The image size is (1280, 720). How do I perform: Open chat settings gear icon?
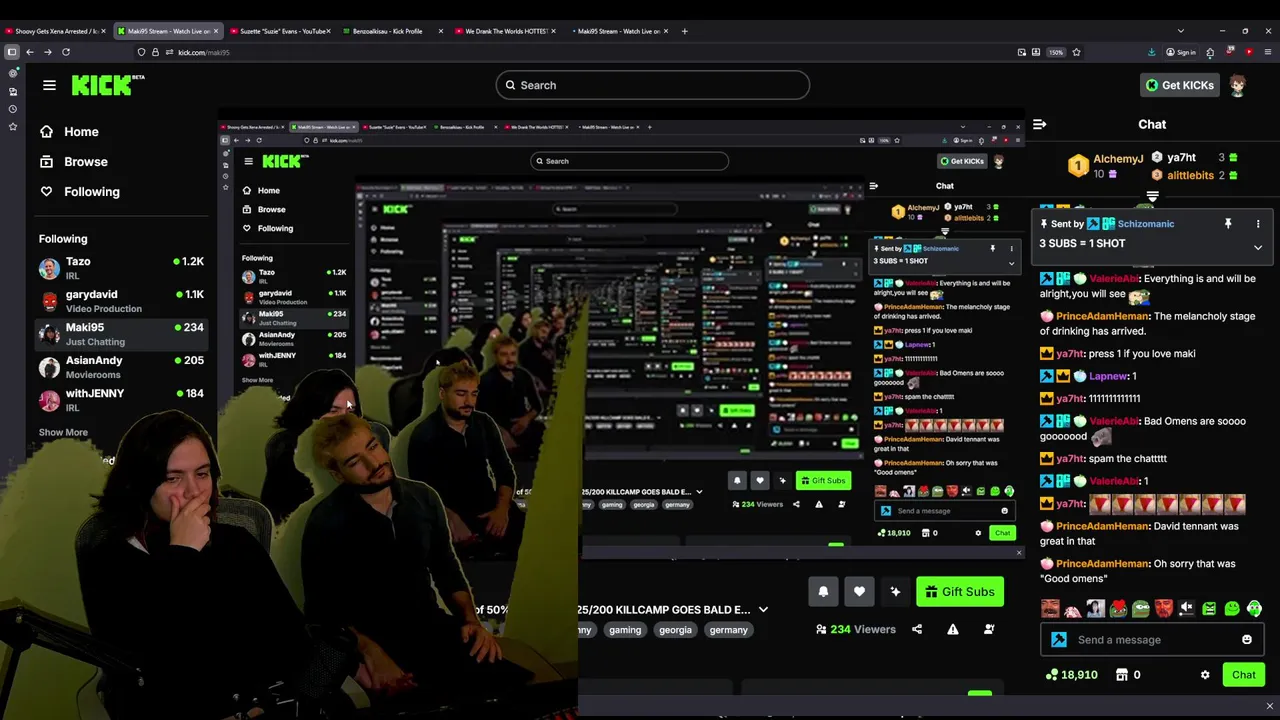click(1205, 674)
